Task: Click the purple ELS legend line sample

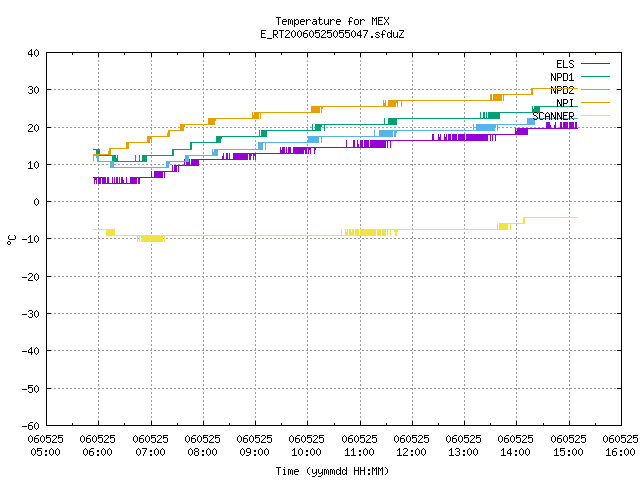Action: [x=595, y=64]
